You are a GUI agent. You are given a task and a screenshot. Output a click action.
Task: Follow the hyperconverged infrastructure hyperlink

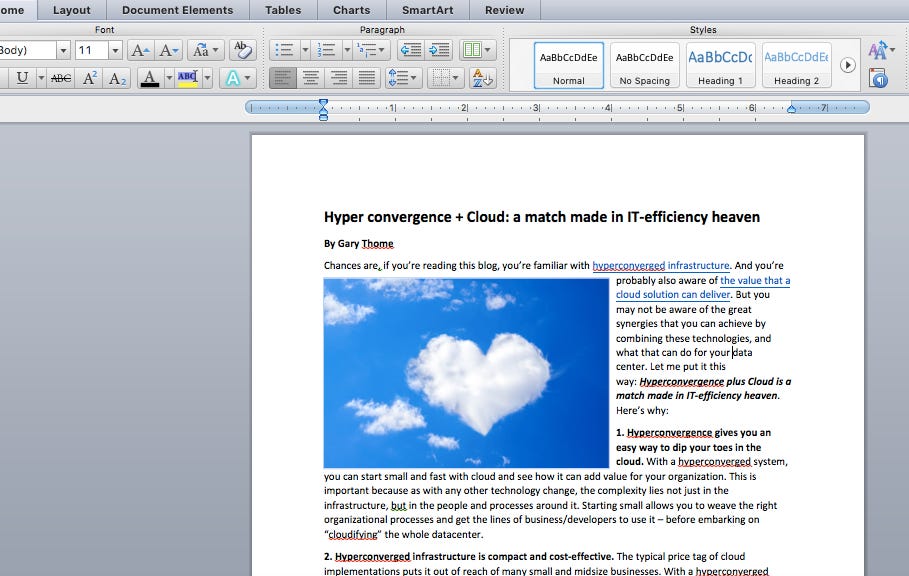tap(660, 265)
